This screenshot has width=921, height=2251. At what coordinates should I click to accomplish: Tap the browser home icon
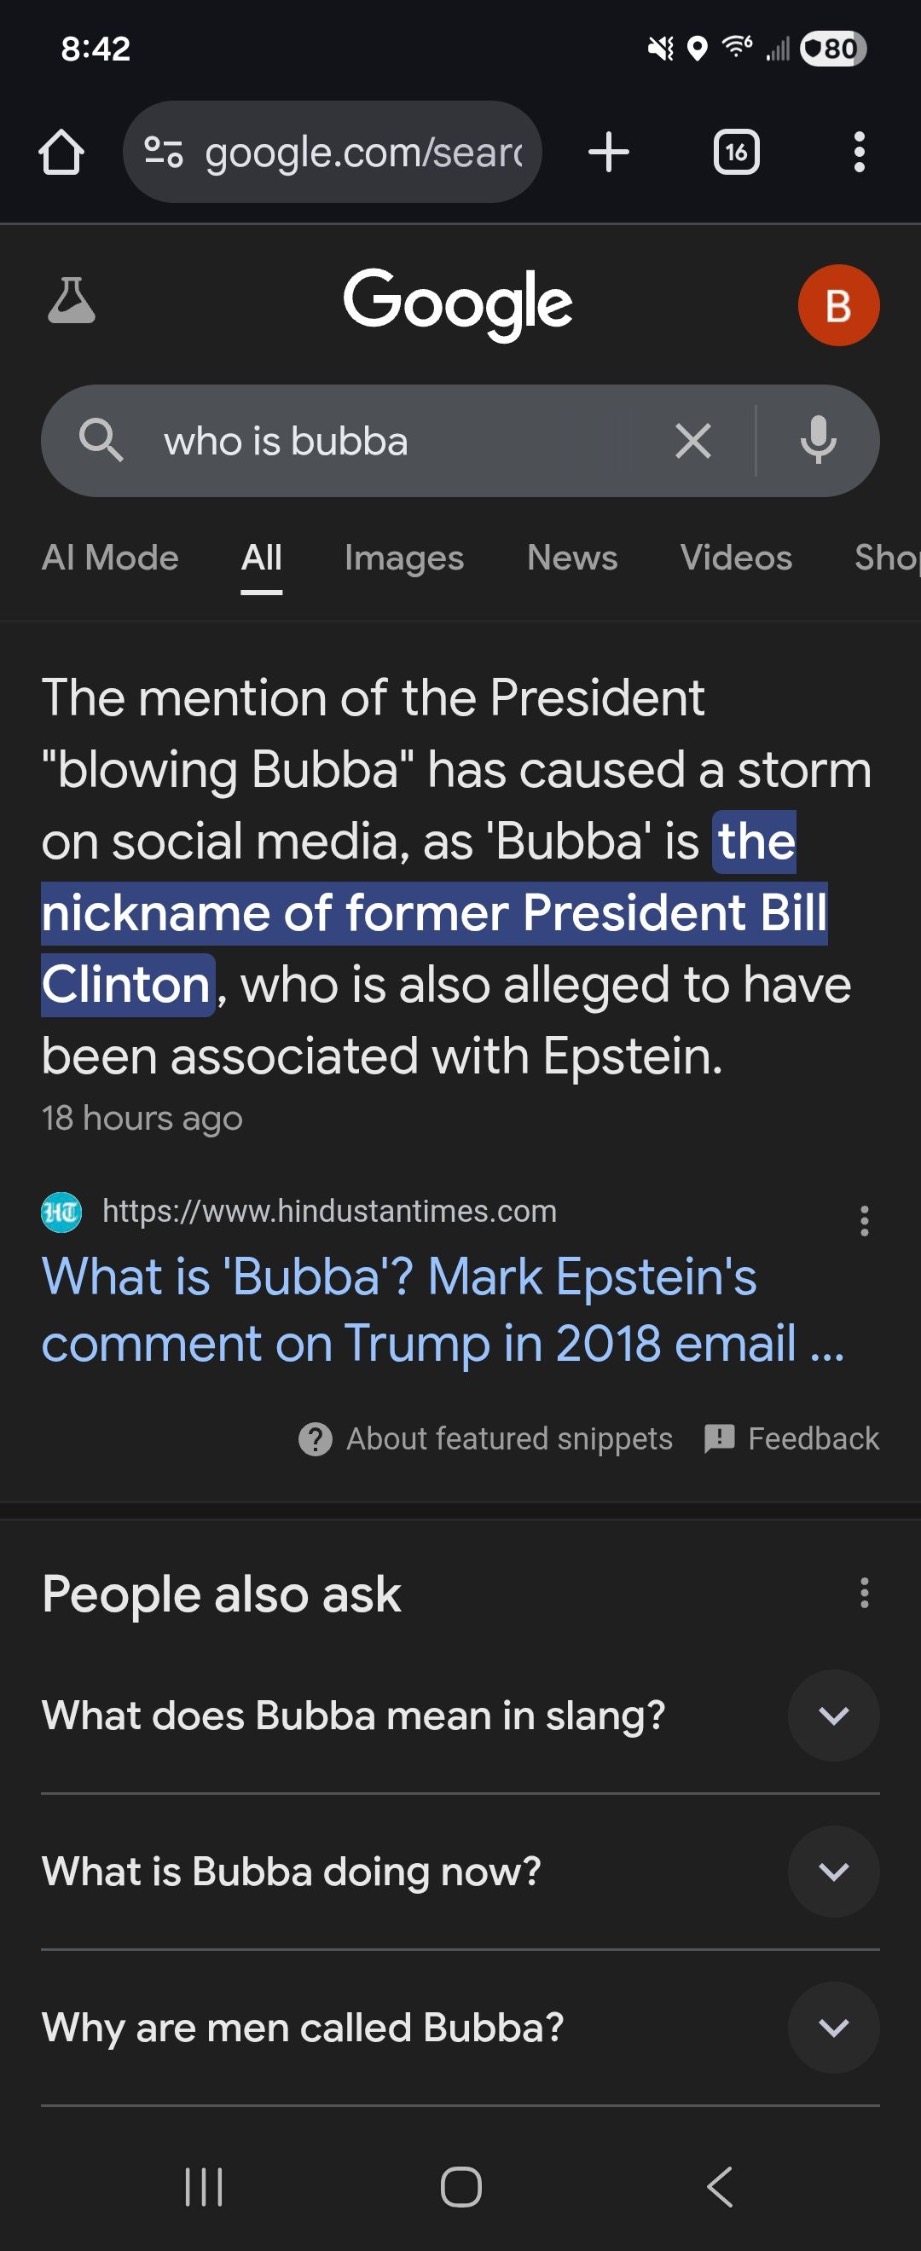click(61, 153)
